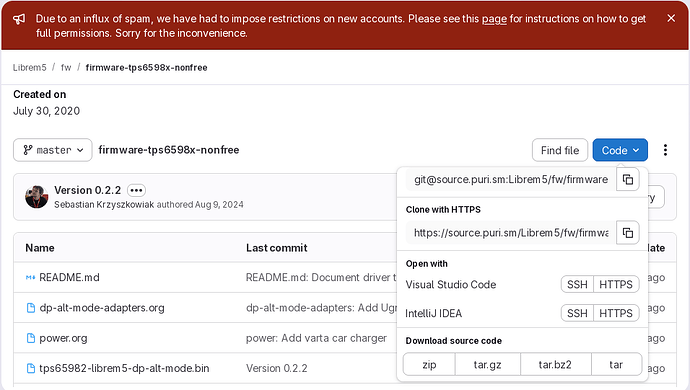Open 'power: Add varta car charger' commit
Viewport: 690px width, 390px height.
point(316,338)
